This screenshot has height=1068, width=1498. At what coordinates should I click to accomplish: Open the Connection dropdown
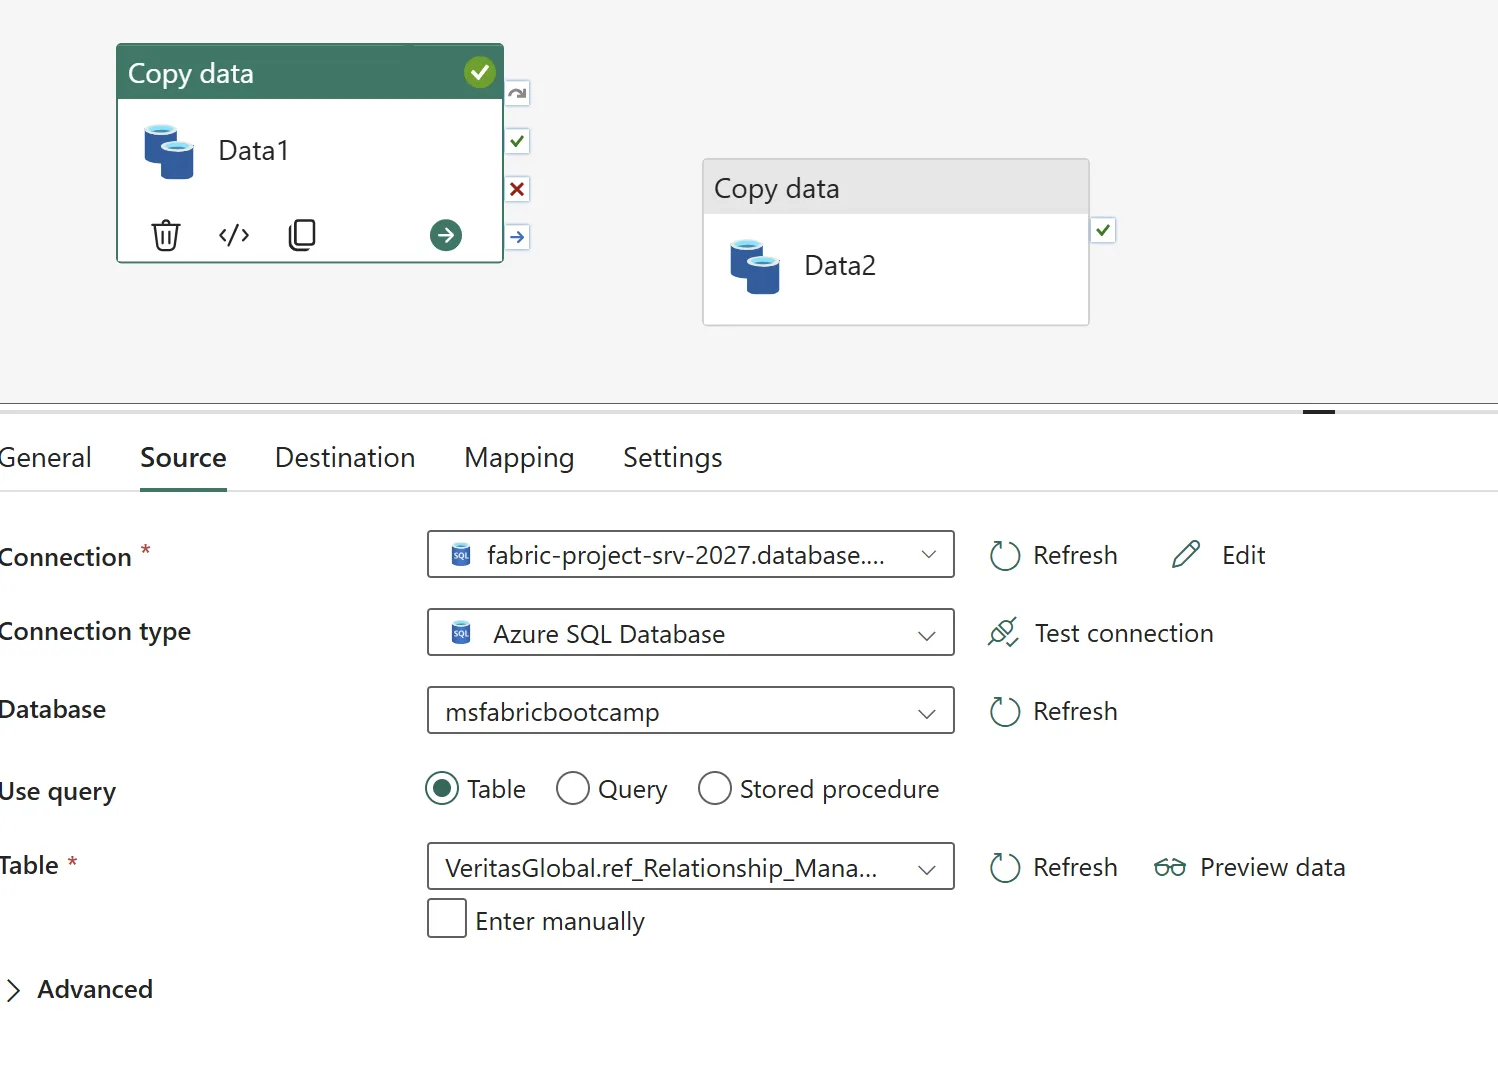(691, 554)
